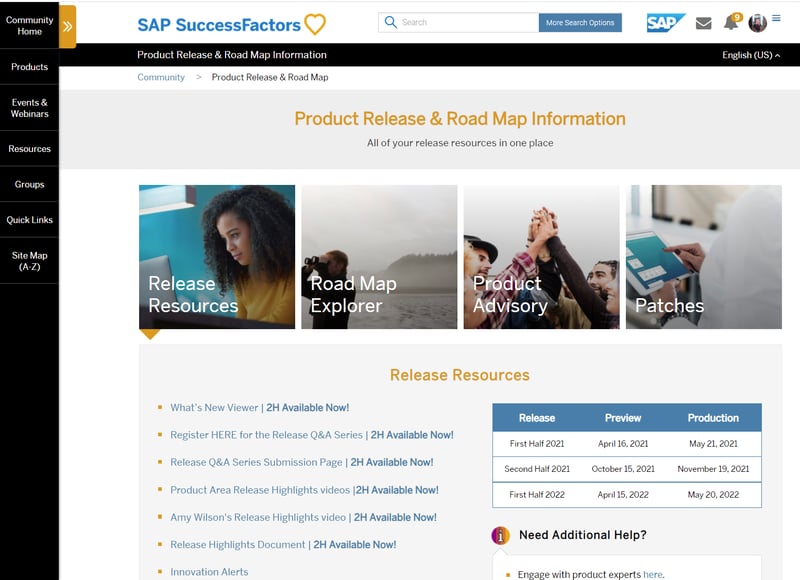The width and height of the screenshot is (800, 580).
Task: Open Groups in the sidebar
Action: pyautogui.click(x=29, y=184)
